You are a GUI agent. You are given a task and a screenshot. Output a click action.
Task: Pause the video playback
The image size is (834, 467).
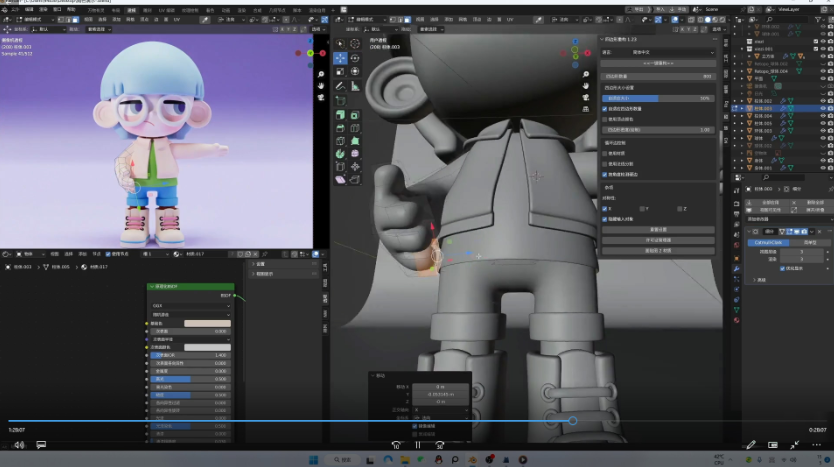tap(418, 445)
